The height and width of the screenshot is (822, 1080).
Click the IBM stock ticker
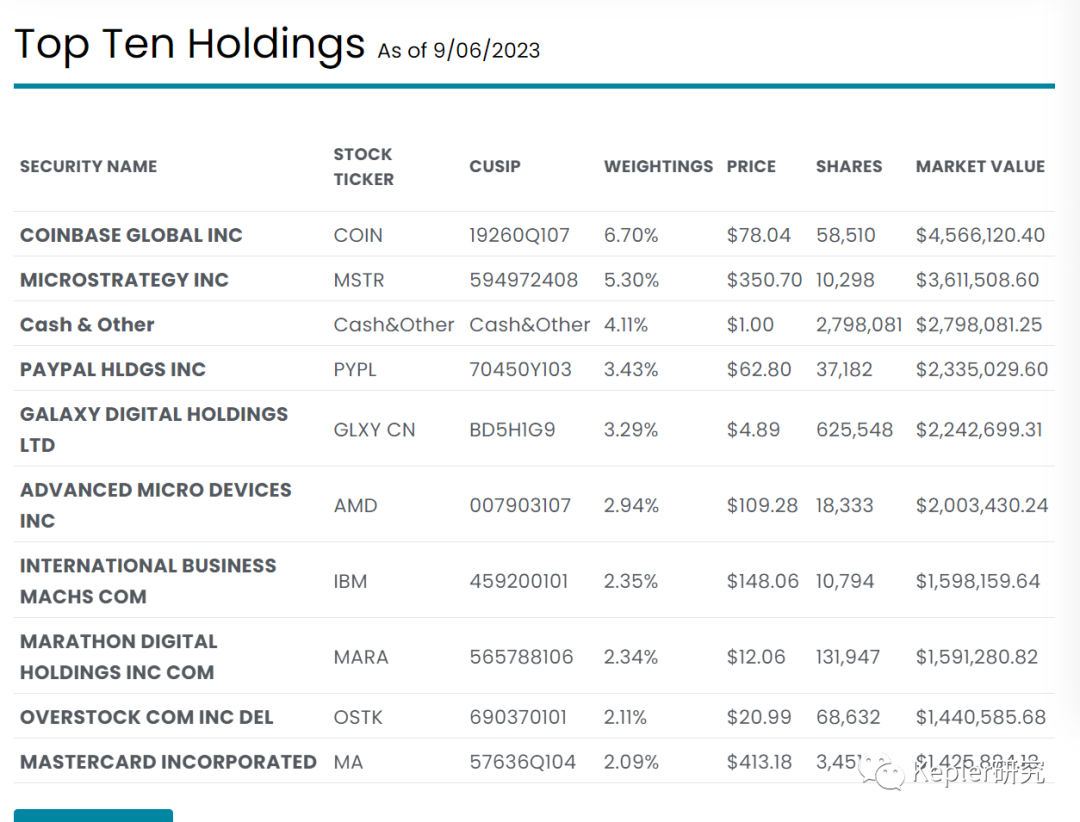click(x=351, y=582)
